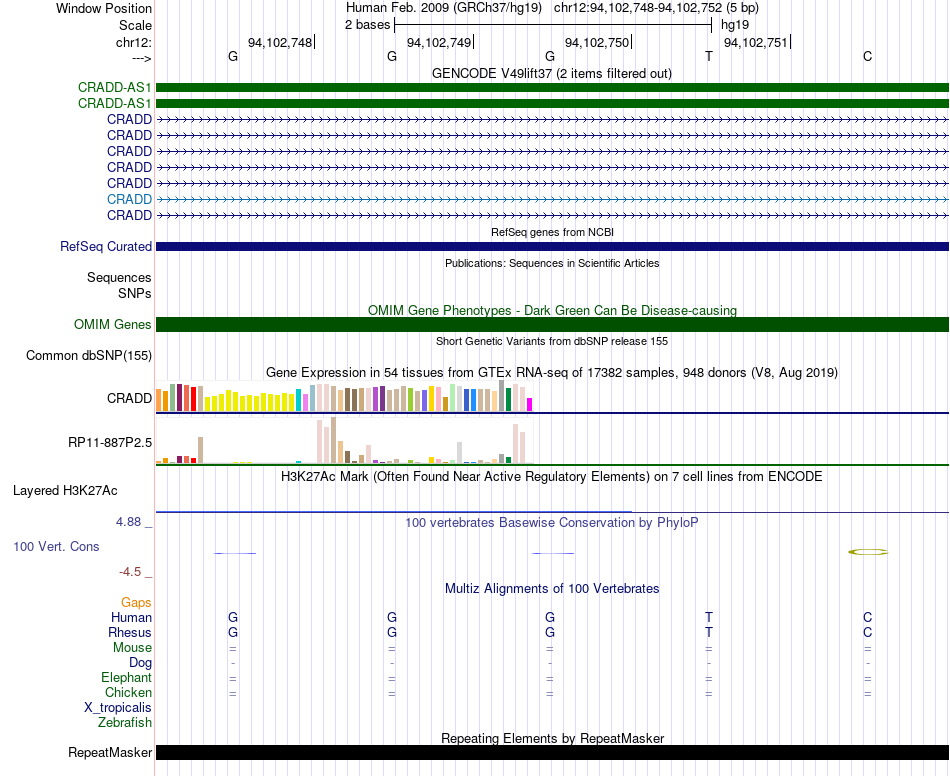
Task: Click the C base in the top reference sequence row
Action: pyautogui.click(x=868, y=56)
